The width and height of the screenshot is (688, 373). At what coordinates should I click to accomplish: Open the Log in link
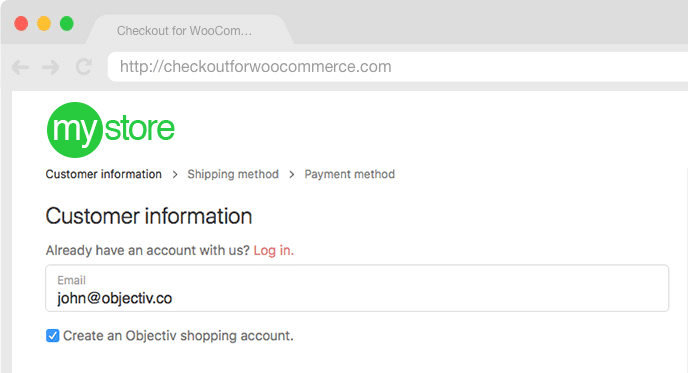(273, 250)
